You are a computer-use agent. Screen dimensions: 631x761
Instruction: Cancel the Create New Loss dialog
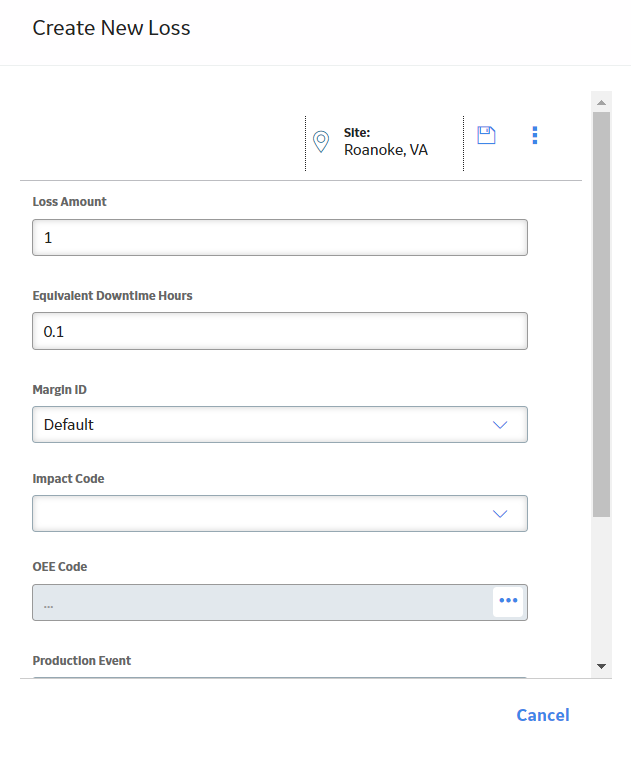(543, 715)
